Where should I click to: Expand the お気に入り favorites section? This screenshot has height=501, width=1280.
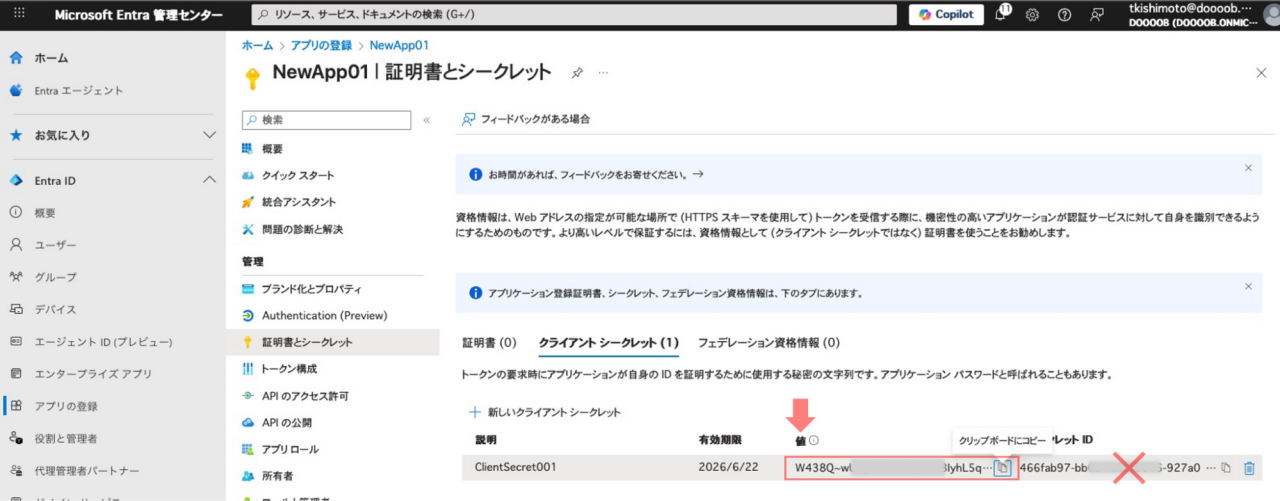(209, 135)
